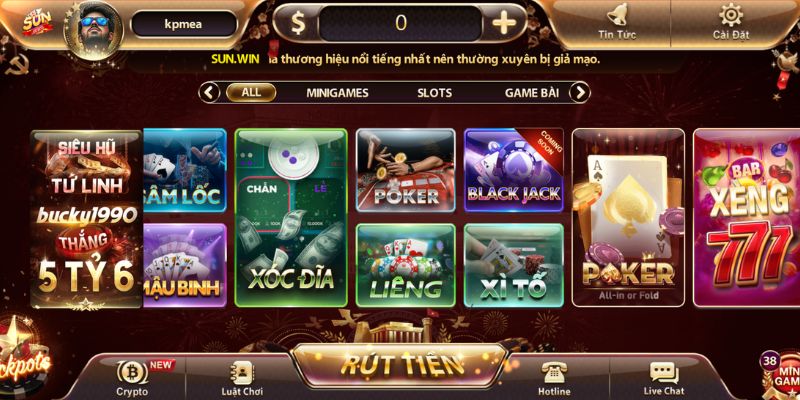
Task: Tap the Hotline telephone icon
Action: tap(554, 372)
